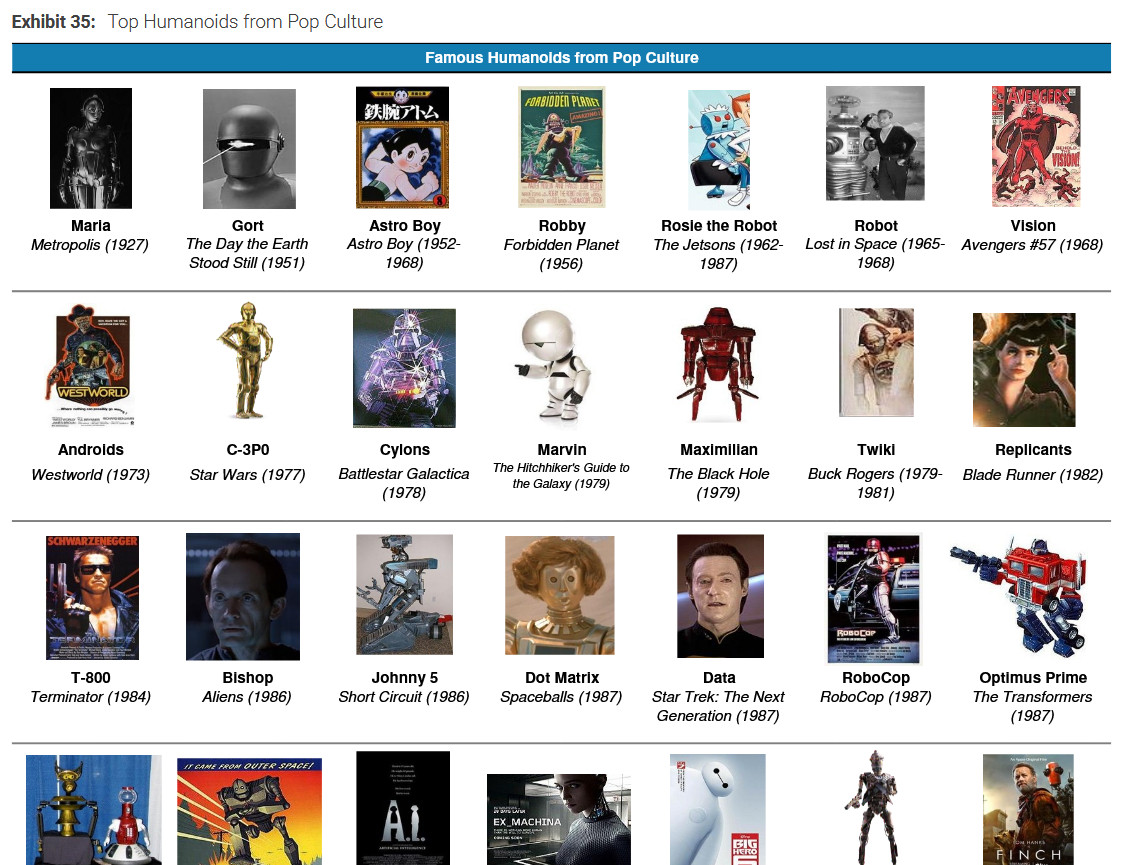Click 'Lost in Space (1965-1968)' caption
1126x865 pixels.
click(875, 253)
